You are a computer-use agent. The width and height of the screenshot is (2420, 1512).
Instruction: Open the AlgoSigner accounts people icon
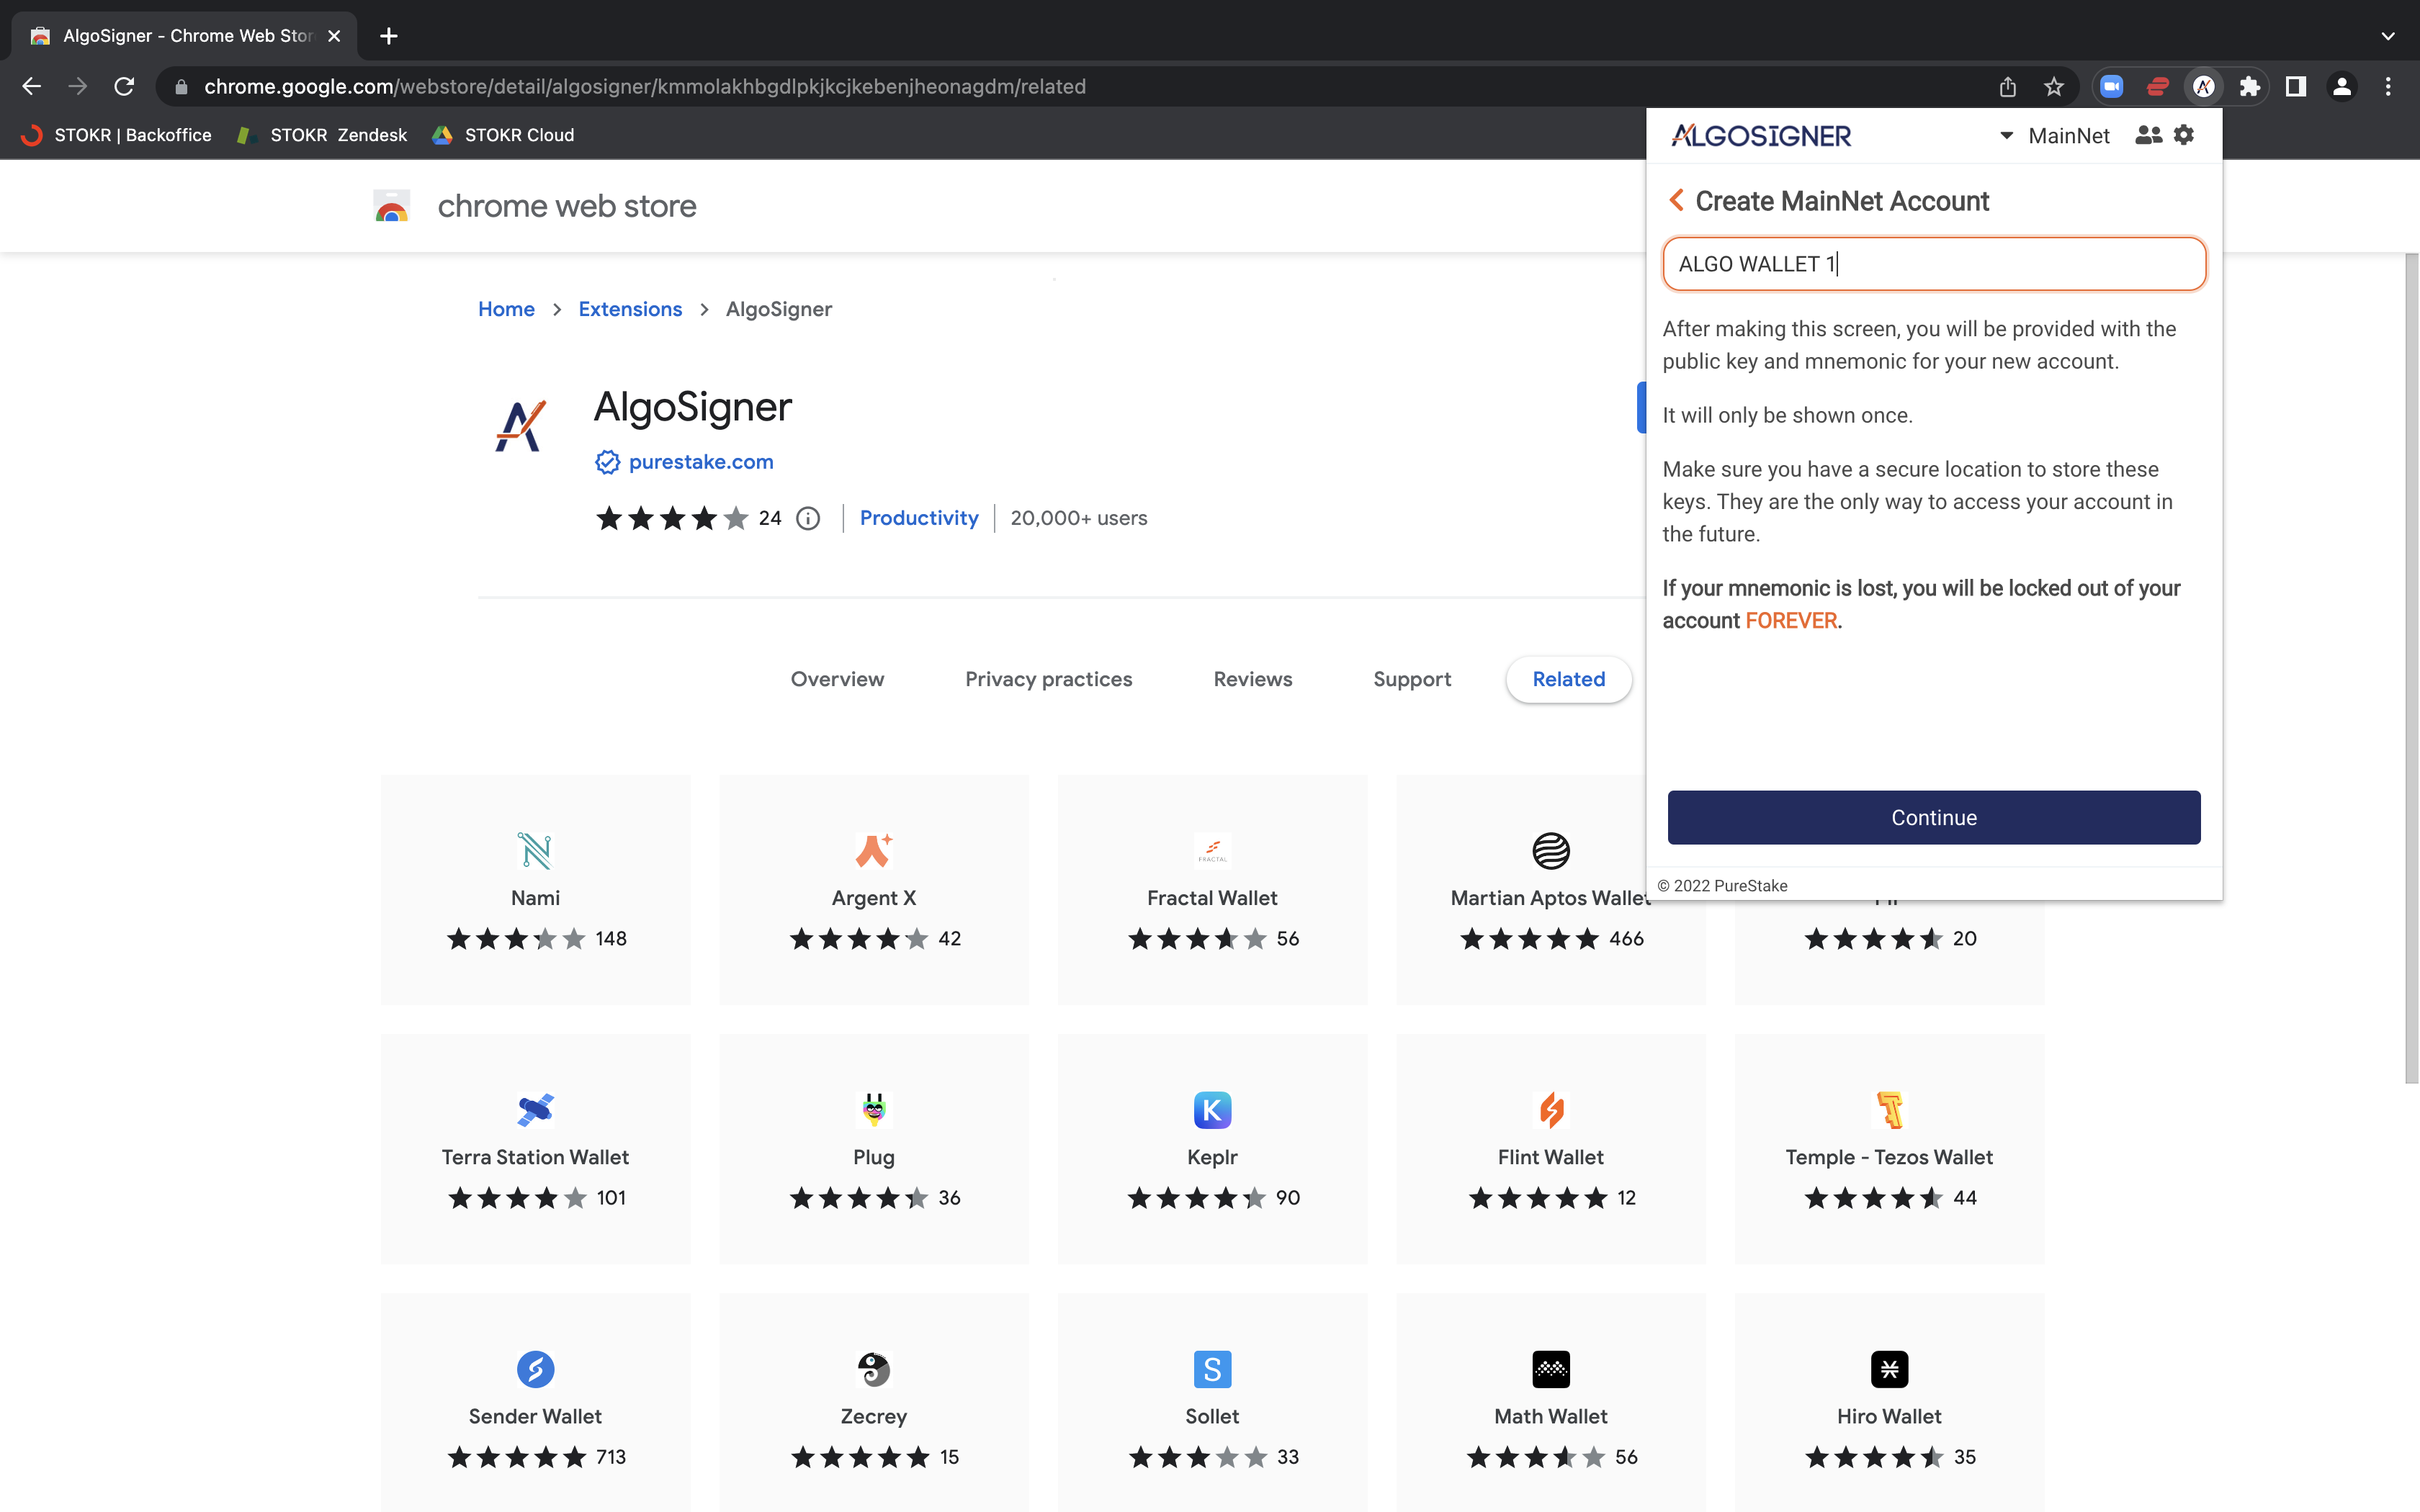pyautogui.click(x=2148, y=135)
